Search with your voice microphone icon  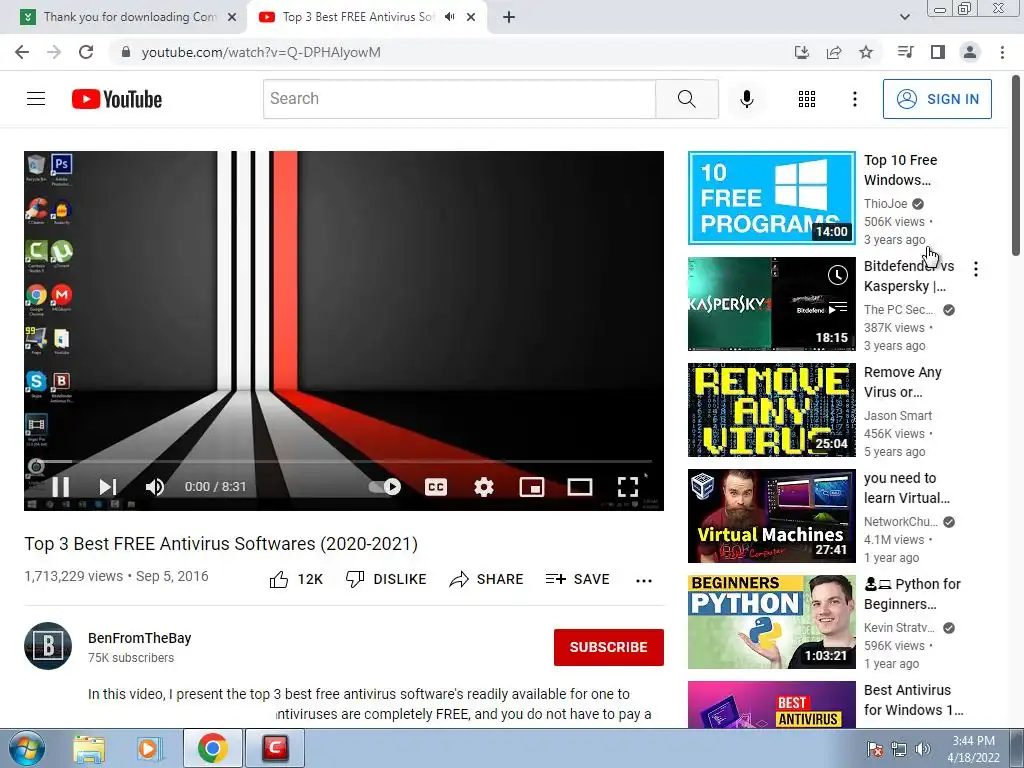click(x=746, y=99)
